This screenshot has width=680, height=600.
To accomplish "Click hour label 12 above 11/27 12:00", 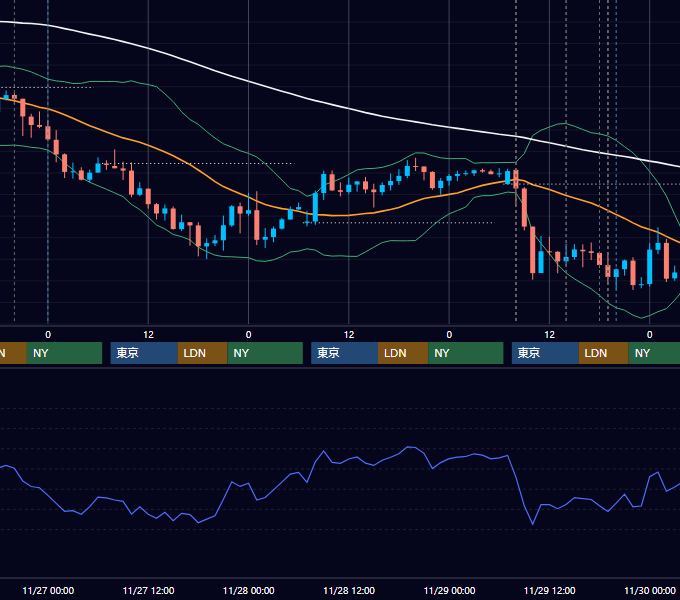I will tap(148, 335).
